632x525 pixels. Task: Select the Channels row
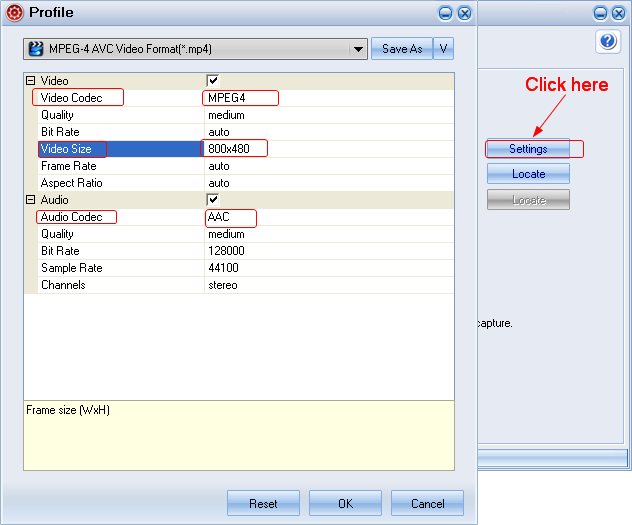[246, 285]
